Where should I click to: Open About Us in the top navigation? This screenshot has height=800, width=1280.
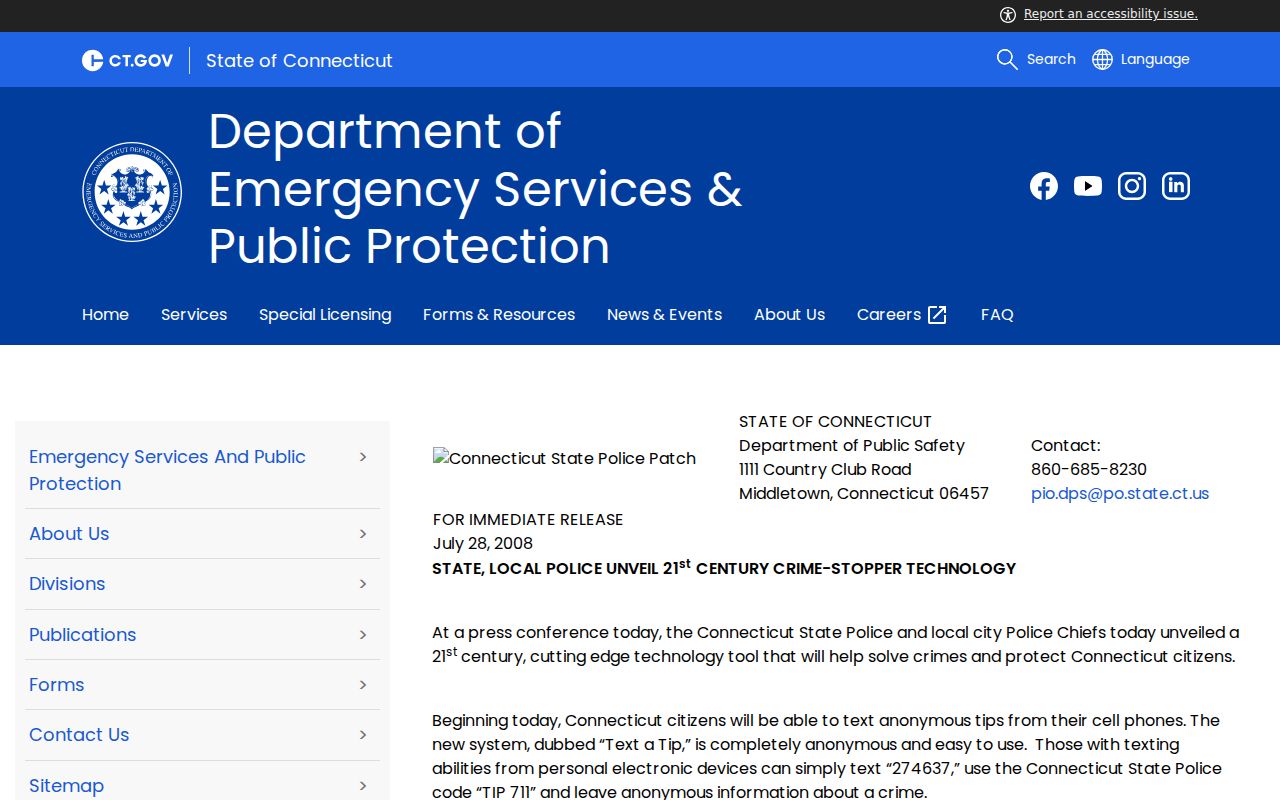[x=789, y=314]
